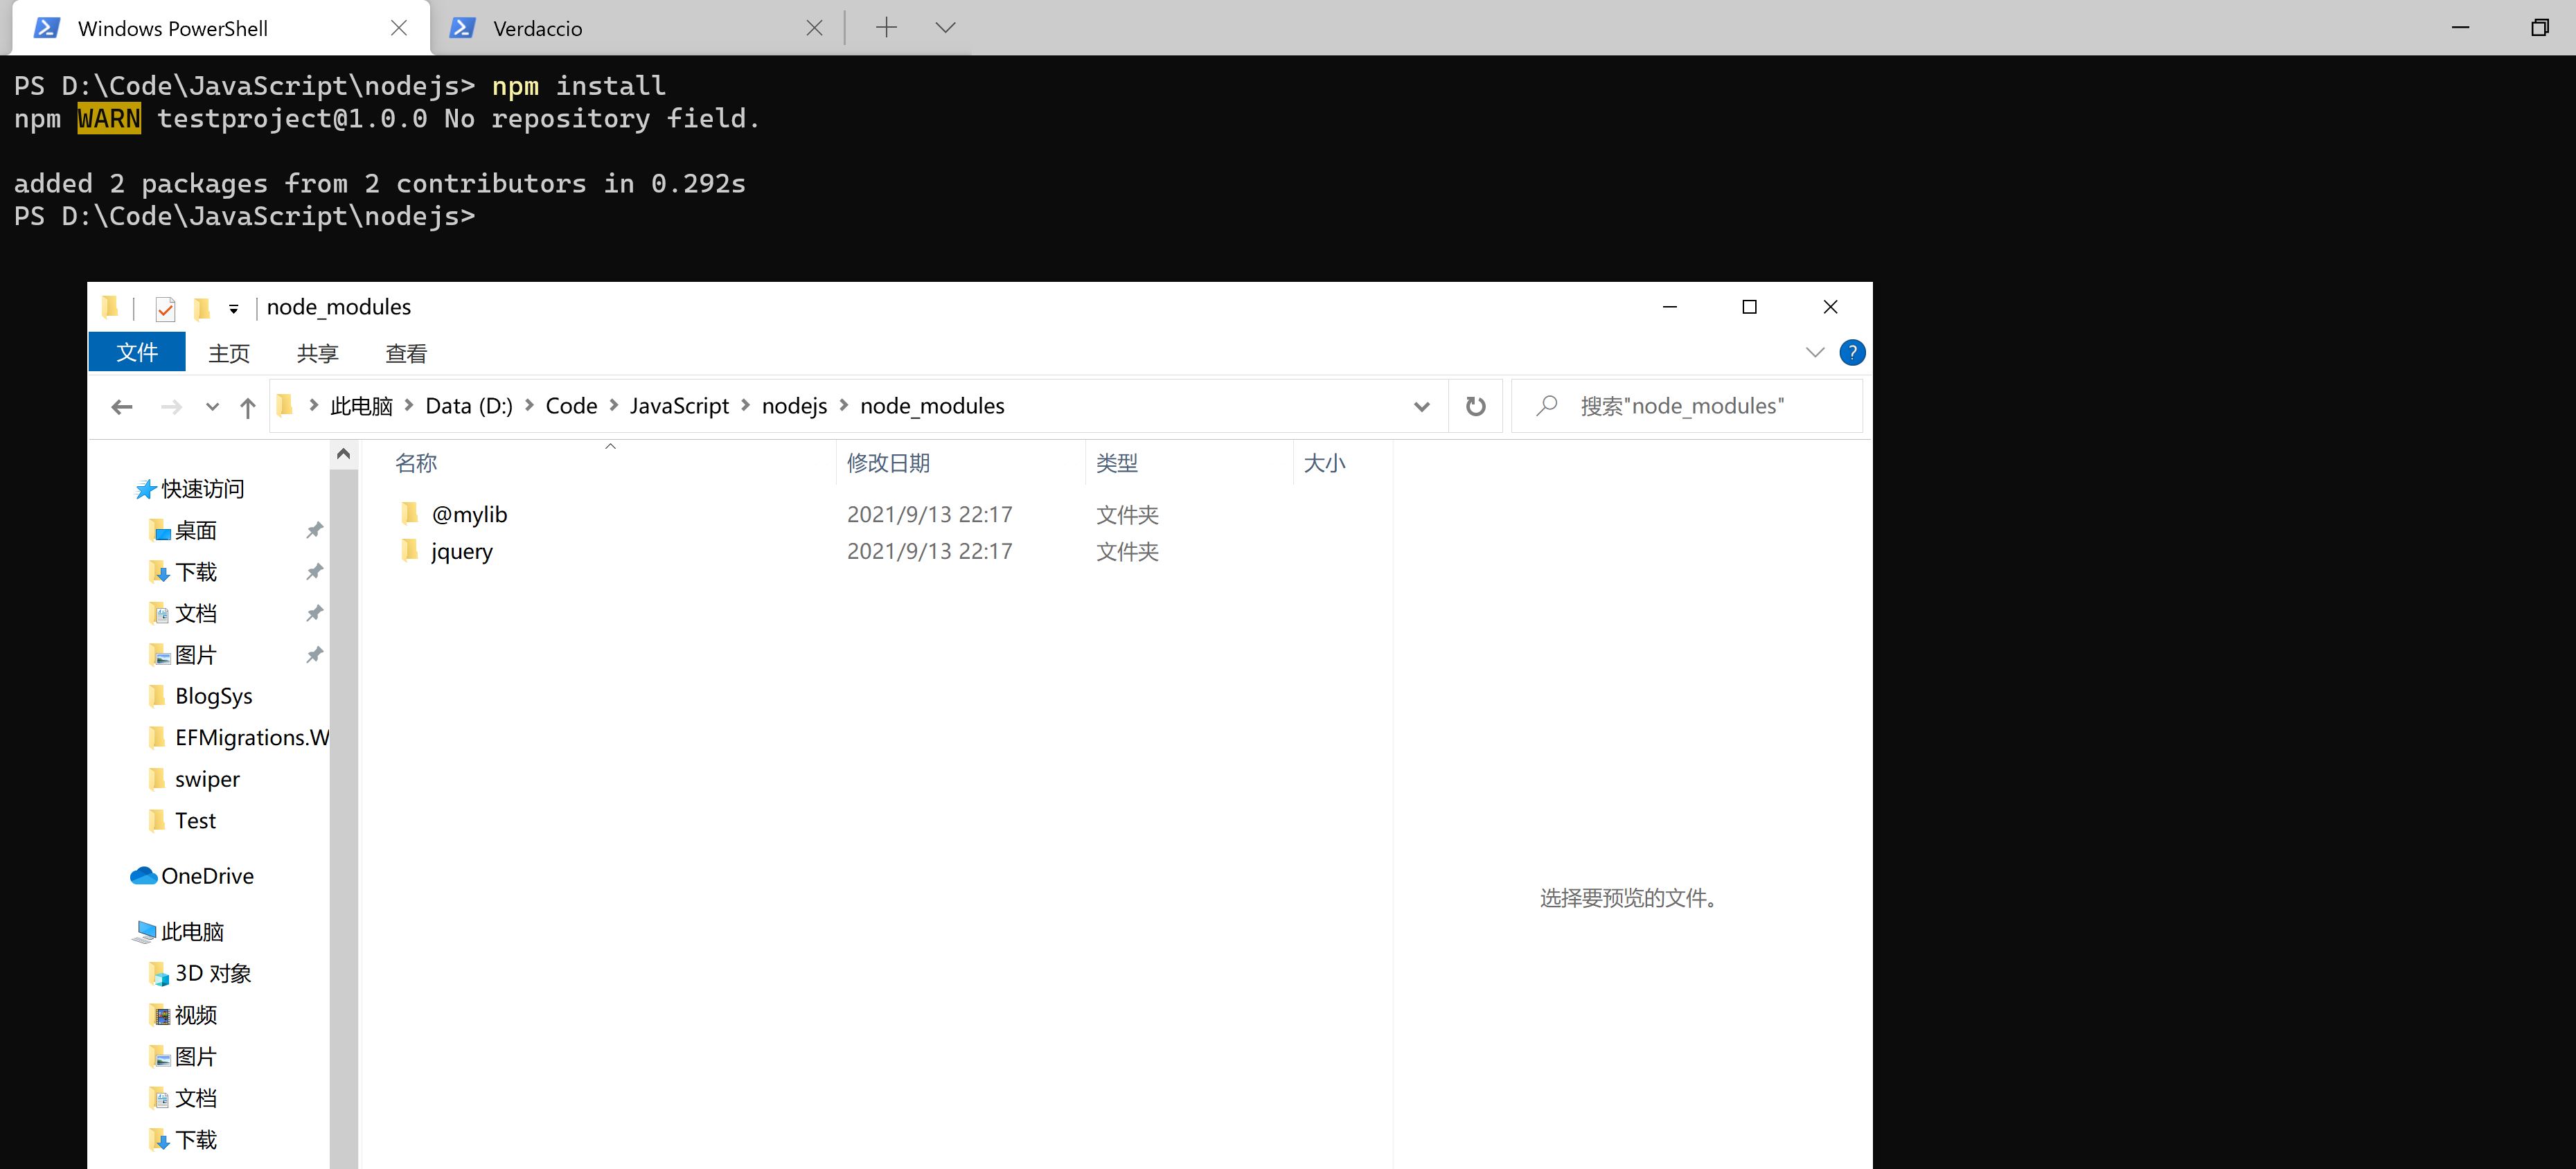Image resolution: width=2576 pixels, height=1169 pixels.
Task: Customize quick access toolbar dropdown arrow
Action: pyautogui.click(x=234, y=309)
